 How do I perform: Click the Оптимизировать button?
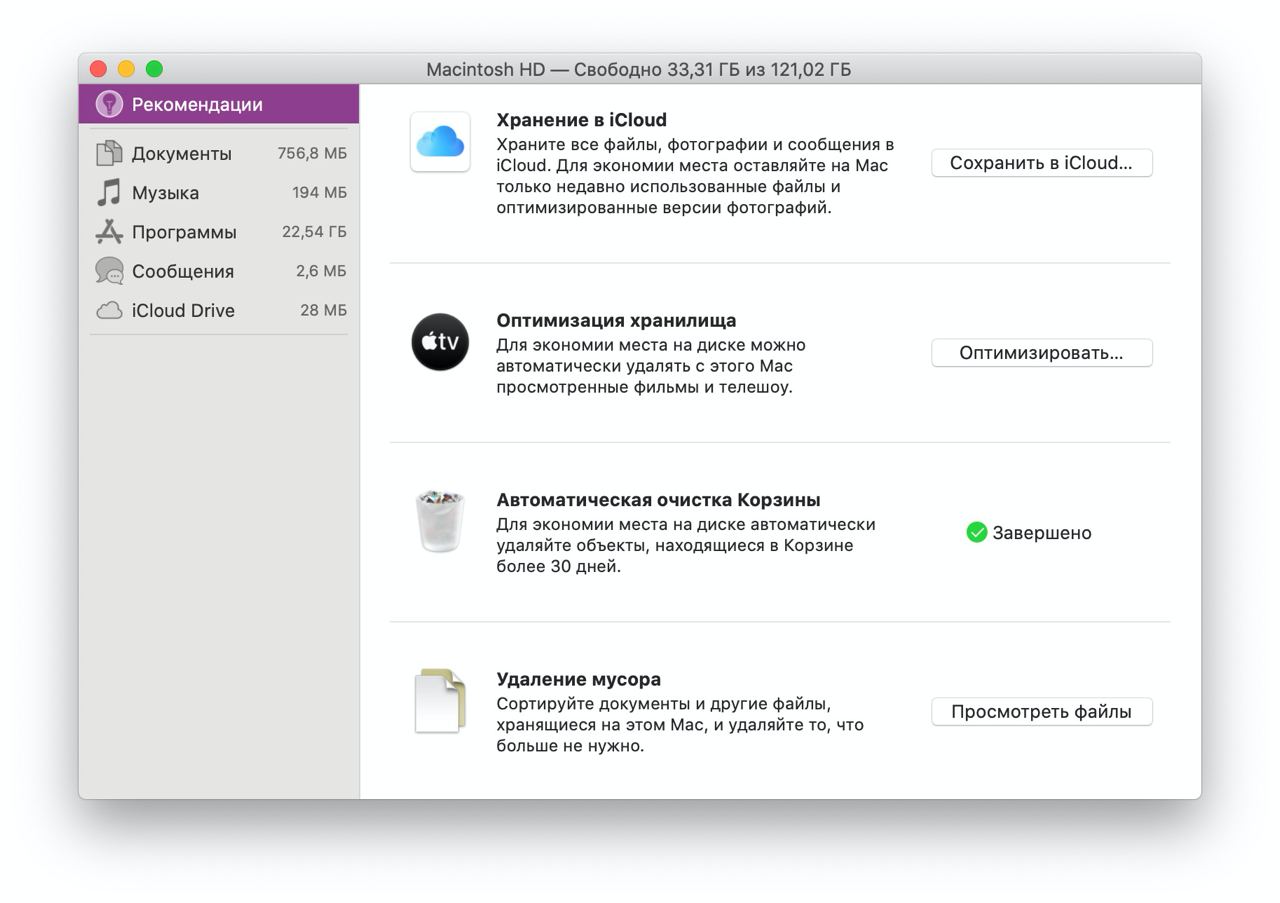tap(1041, 353)
